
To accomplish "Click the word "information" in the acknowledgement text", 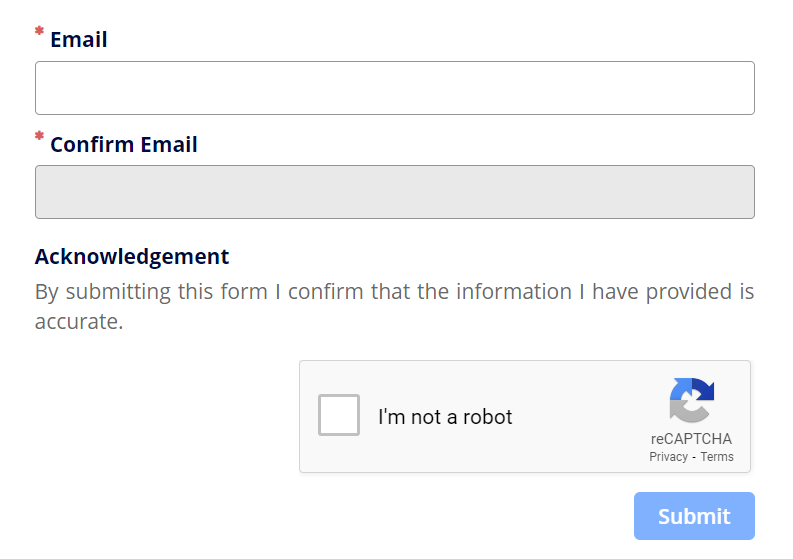I will tap(513, 292).
